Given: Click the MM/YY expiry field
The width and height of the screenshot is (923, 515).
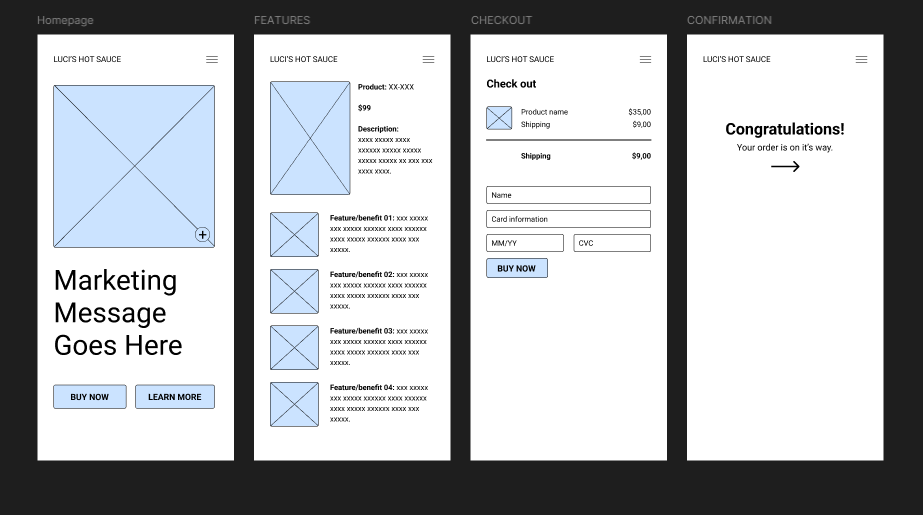Looking at the screenshot, I should pyautogui.click(x=525, y=243).
